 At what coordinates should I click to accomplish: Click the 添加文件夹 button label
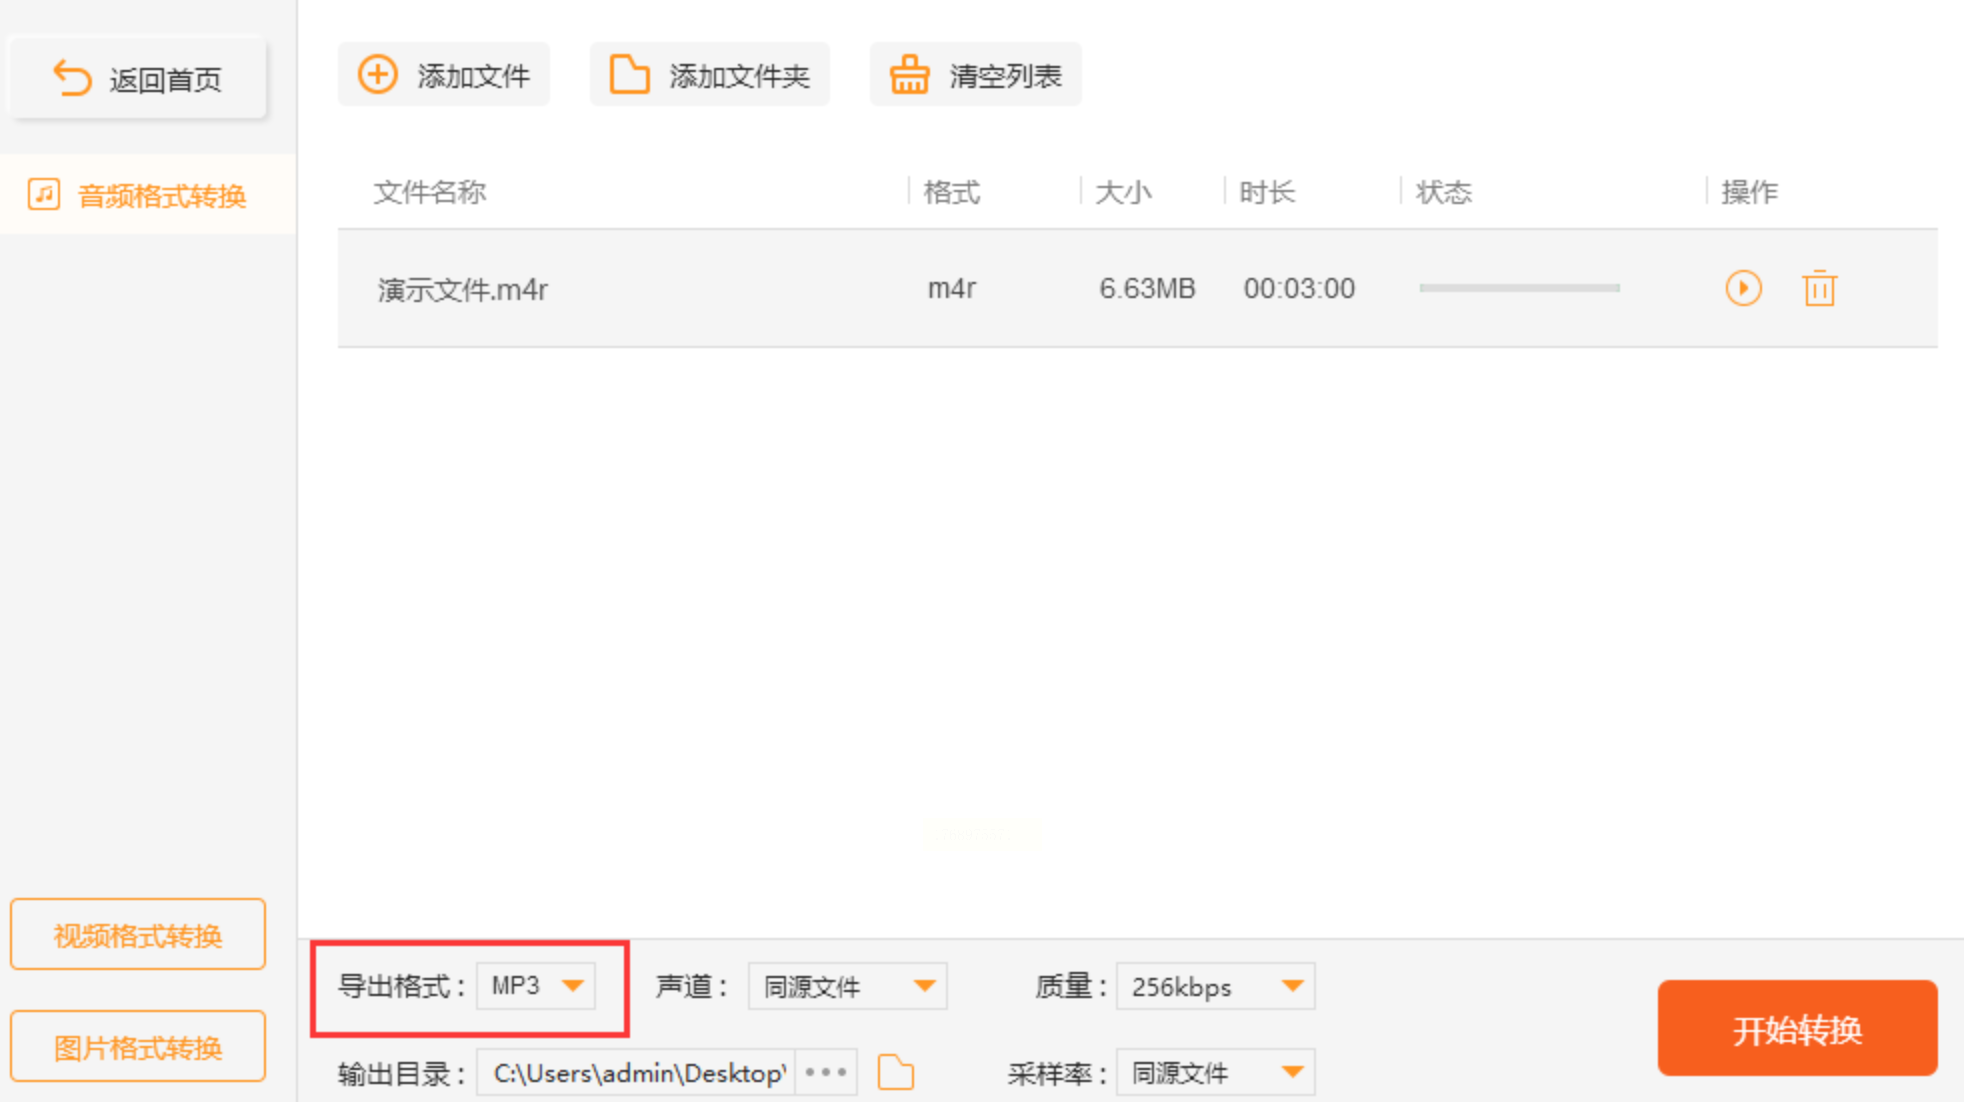[x=739, y=76]
